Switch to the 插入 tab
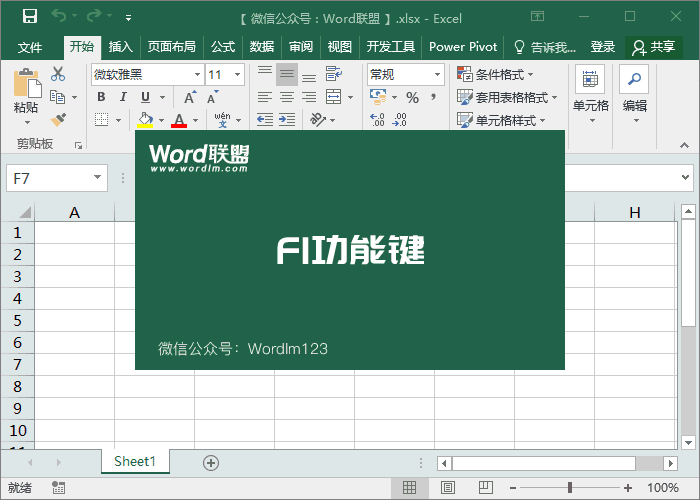Image resolution: width=700 pixels, height=500 pixels. coord(121,47)
